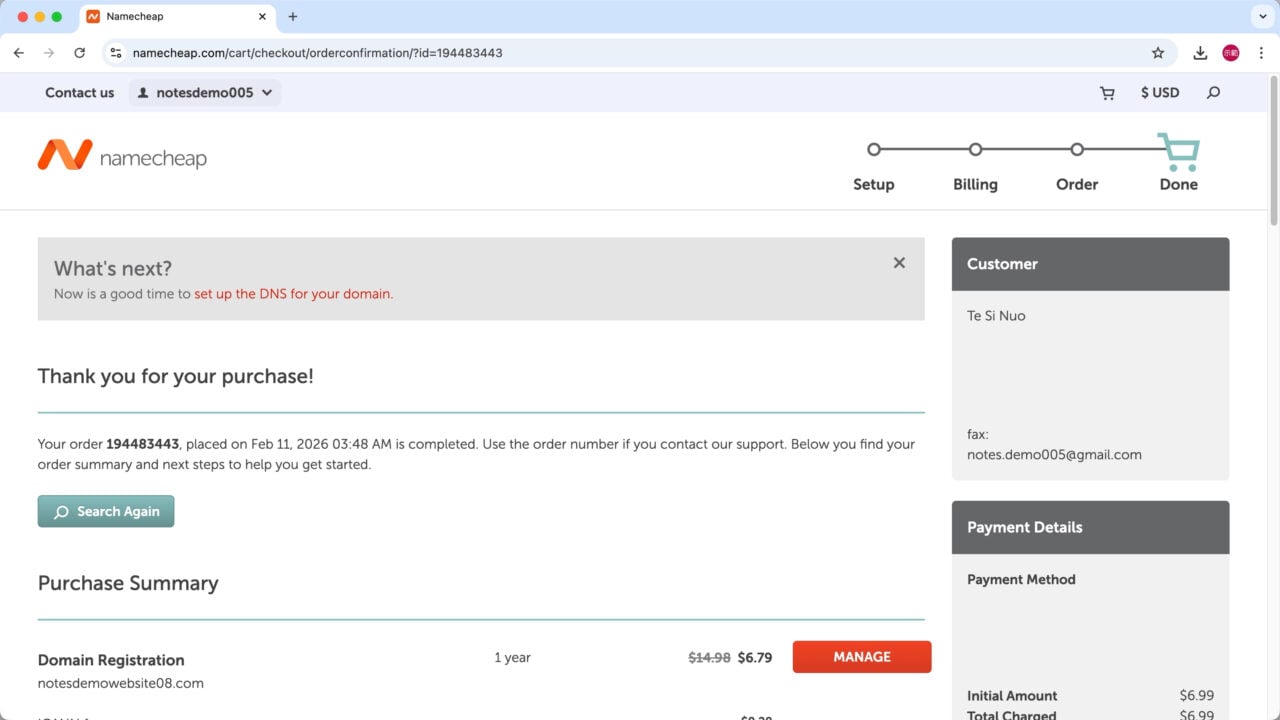Click the cart icon above the Done step
This screenshot has width=1280, height=720.
(1178, 148)
